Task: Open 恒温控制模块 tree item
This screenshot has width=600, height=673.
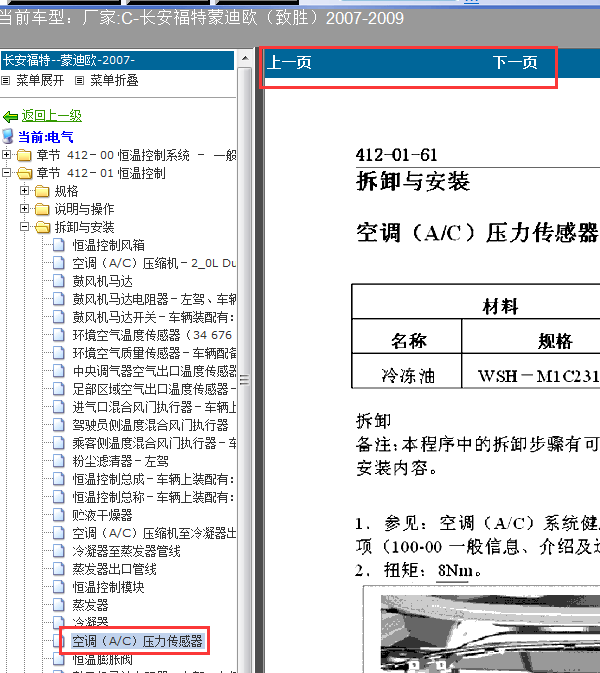Action: [108, 587]
